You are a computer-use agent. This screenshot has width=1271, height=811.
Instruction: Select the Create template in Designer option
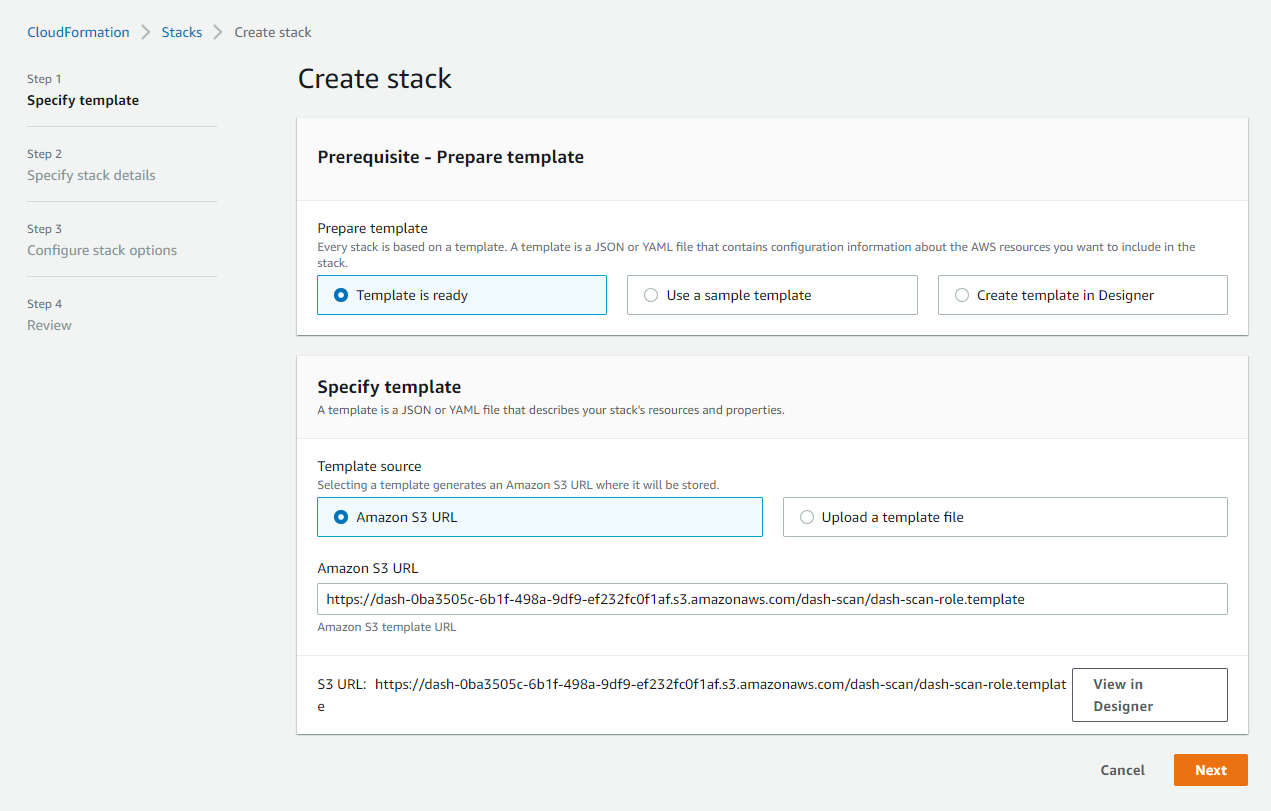tap(962, 295)
